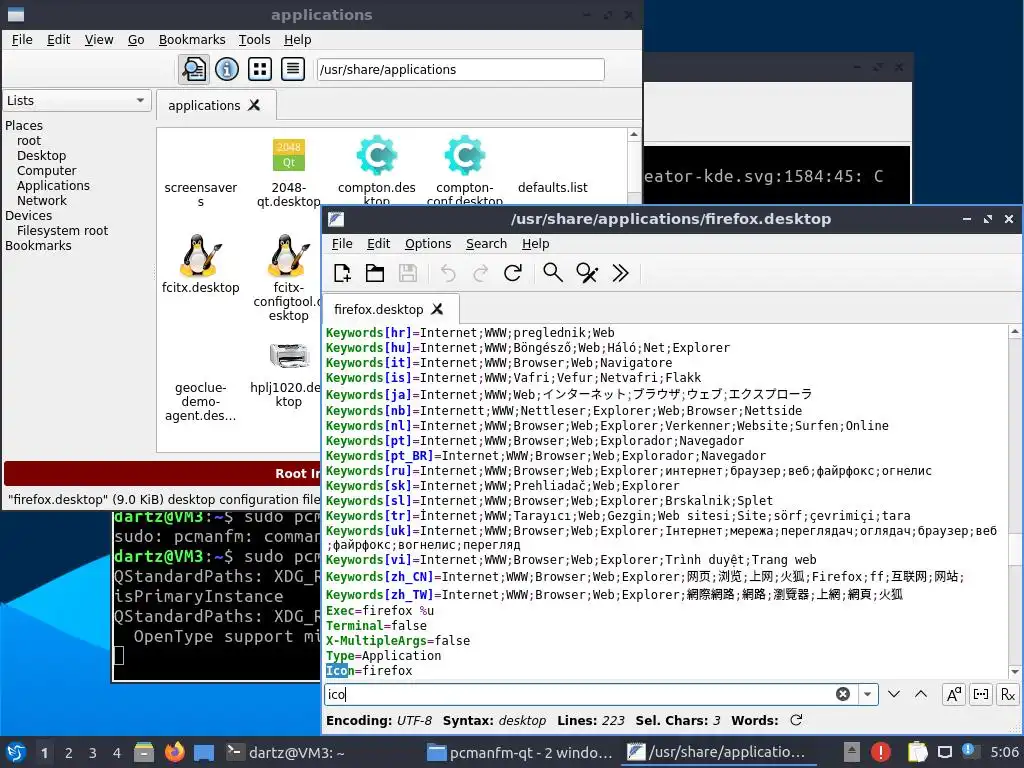Select the compton-conf.desktop file icon
Image resolution: width=1024 pixels, height=768 pixels.
pyautogui.click(x=465, y=155)
